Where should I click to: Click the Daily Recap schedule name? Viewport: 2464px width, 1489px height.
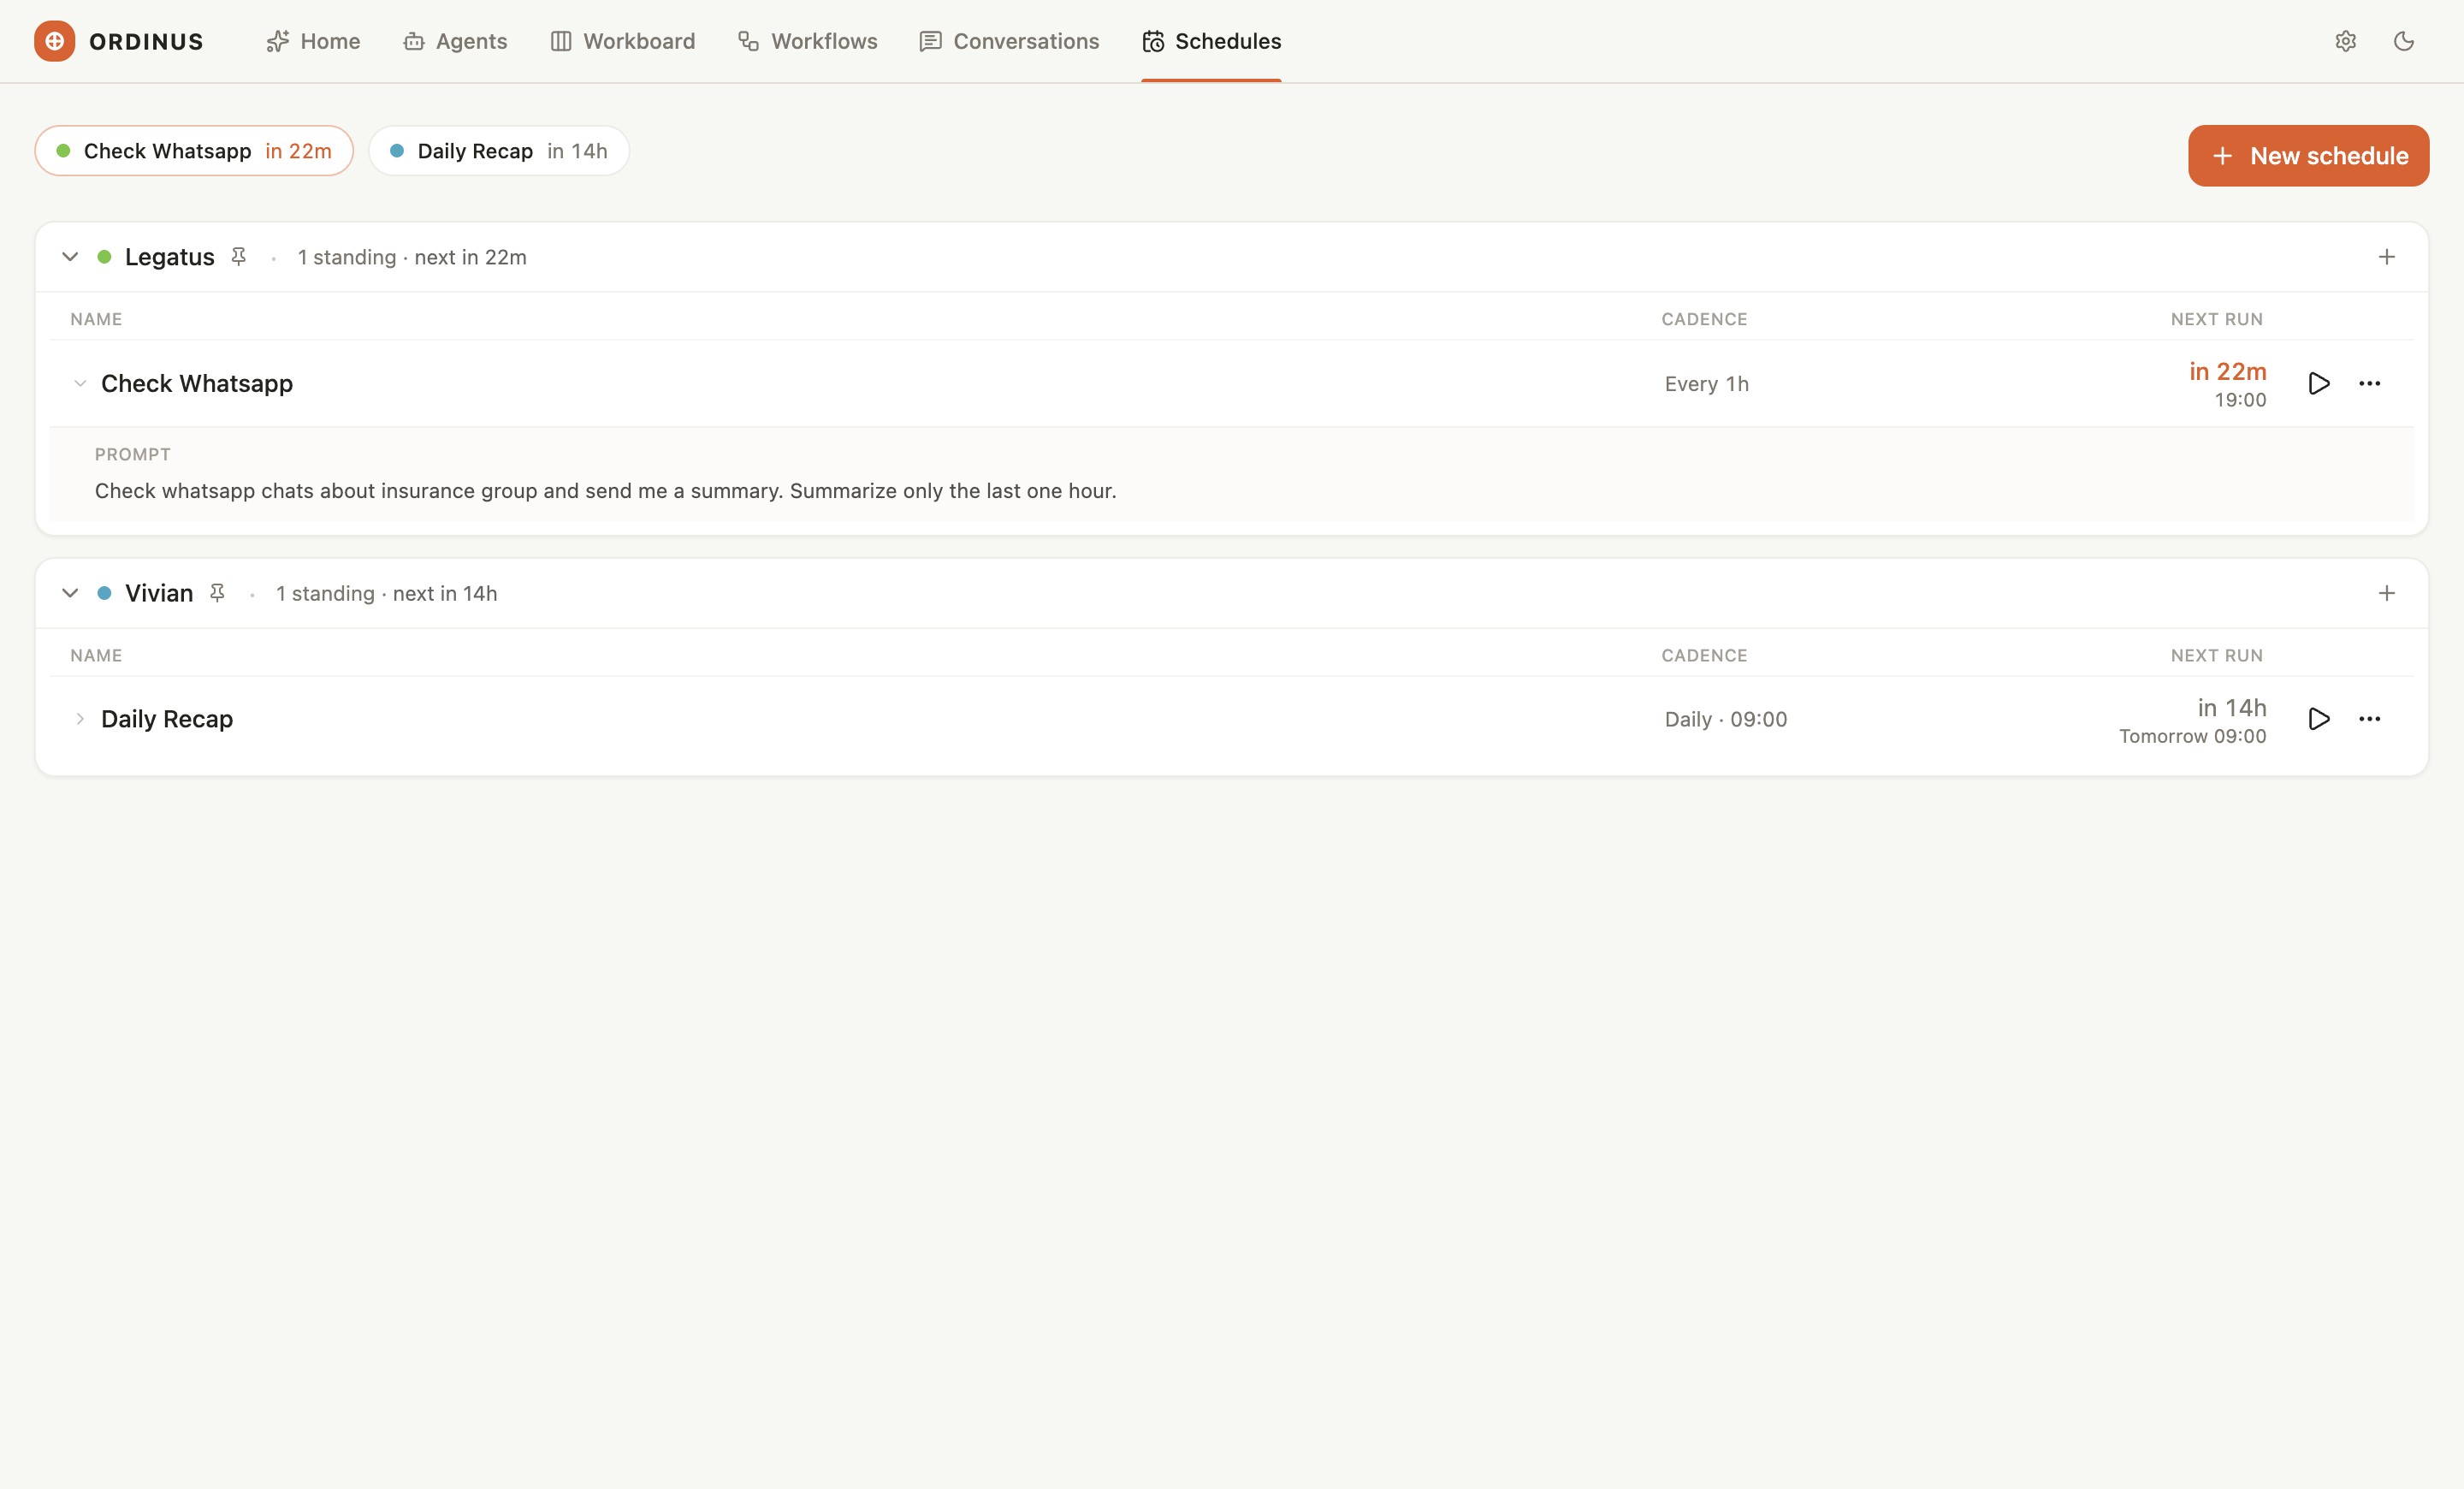pyautogui.click(x=167, y=719)
